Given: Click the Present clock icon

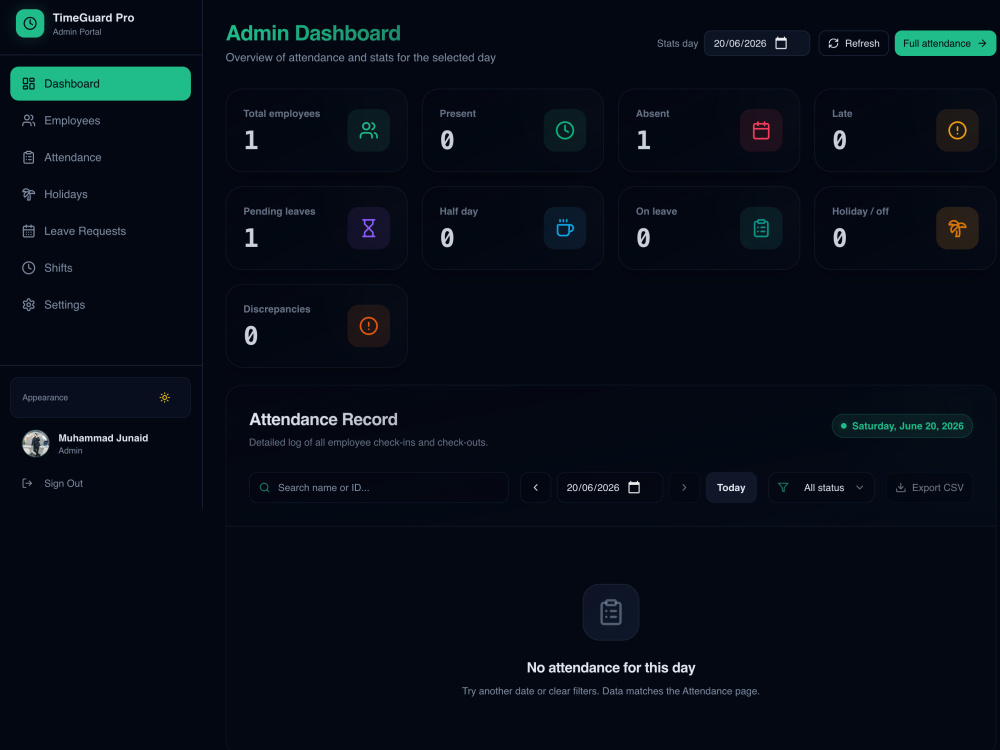Looking at the screenshot, I should coord(565,130).
